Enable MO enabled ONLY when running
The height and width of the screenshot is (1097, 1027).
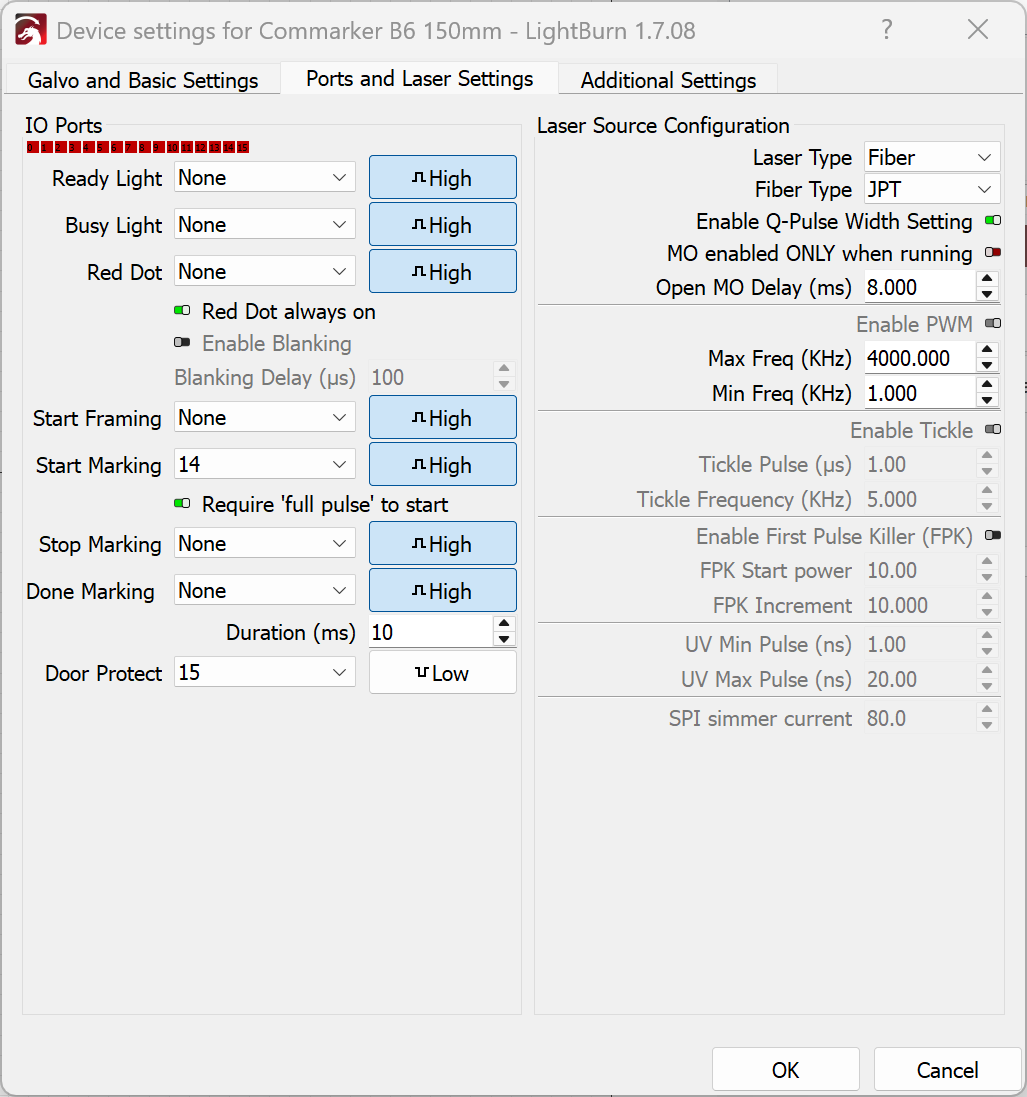pos(992,254)
